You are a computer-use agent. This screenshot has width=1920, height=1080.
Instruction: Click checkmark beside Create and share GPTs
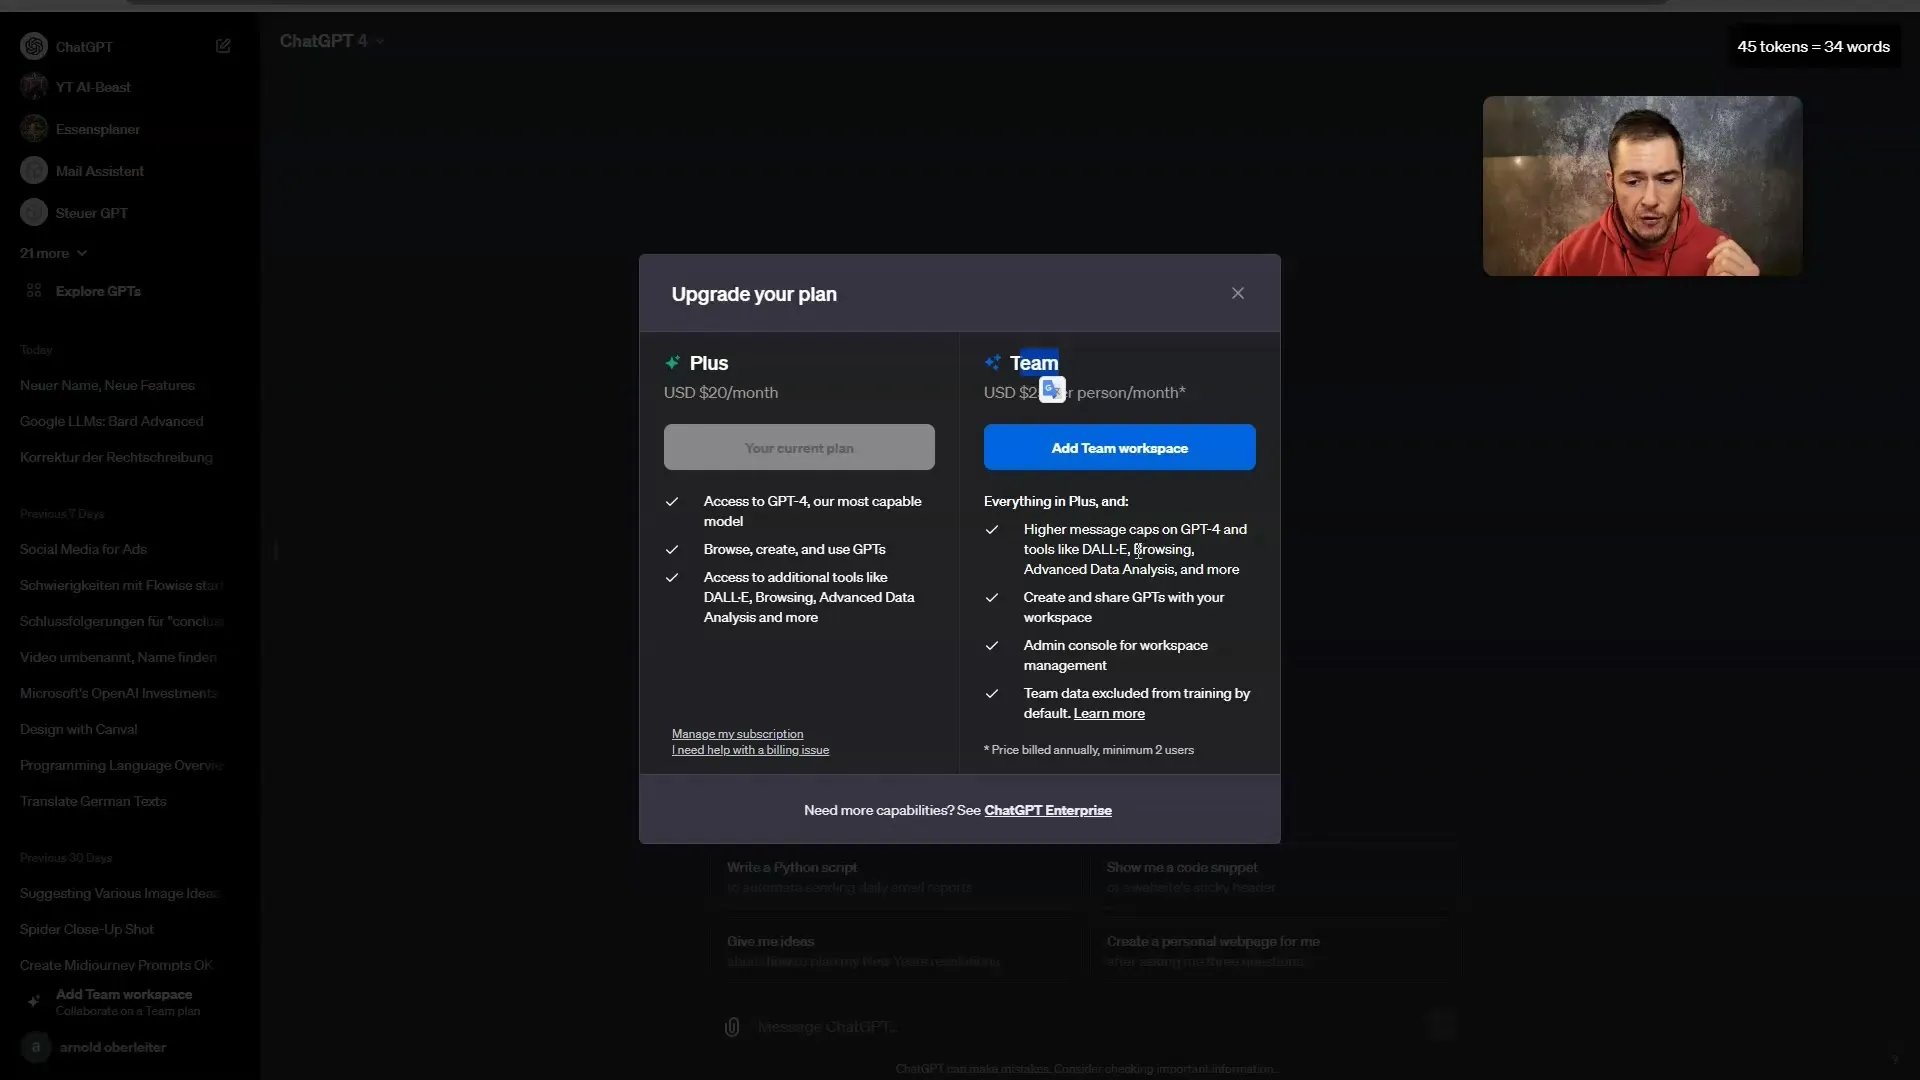(992, 597)
